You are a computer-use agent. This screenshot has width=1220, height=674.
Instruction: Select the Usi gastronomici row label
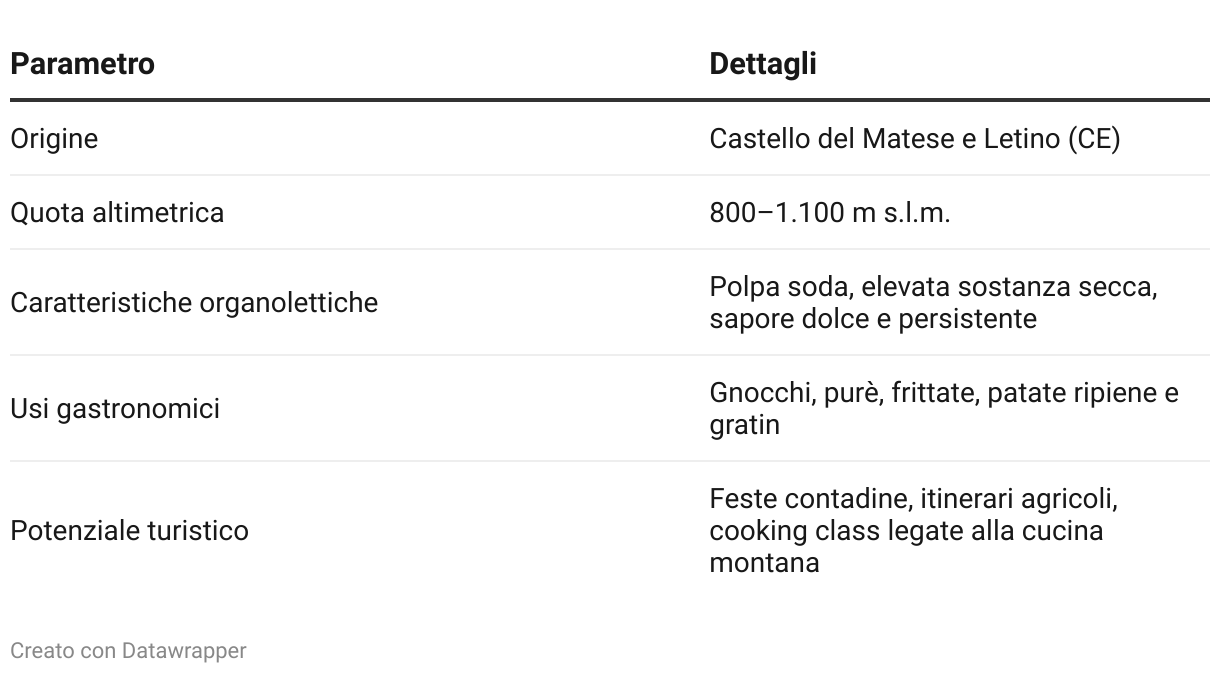click(115, 409)
